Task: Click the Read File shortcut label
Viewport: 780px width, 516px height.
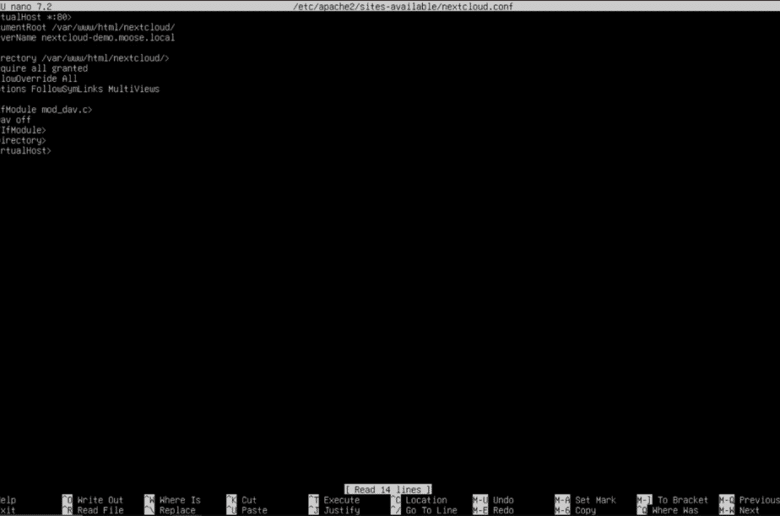Action: [x=100, y=511]
